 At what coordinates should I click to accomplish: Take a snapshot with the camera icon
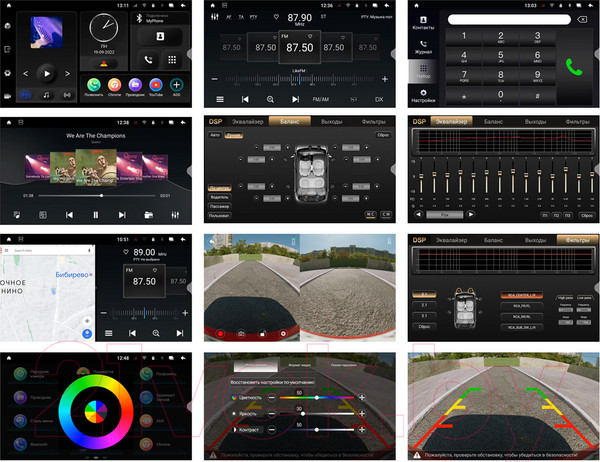coord(241,332)
